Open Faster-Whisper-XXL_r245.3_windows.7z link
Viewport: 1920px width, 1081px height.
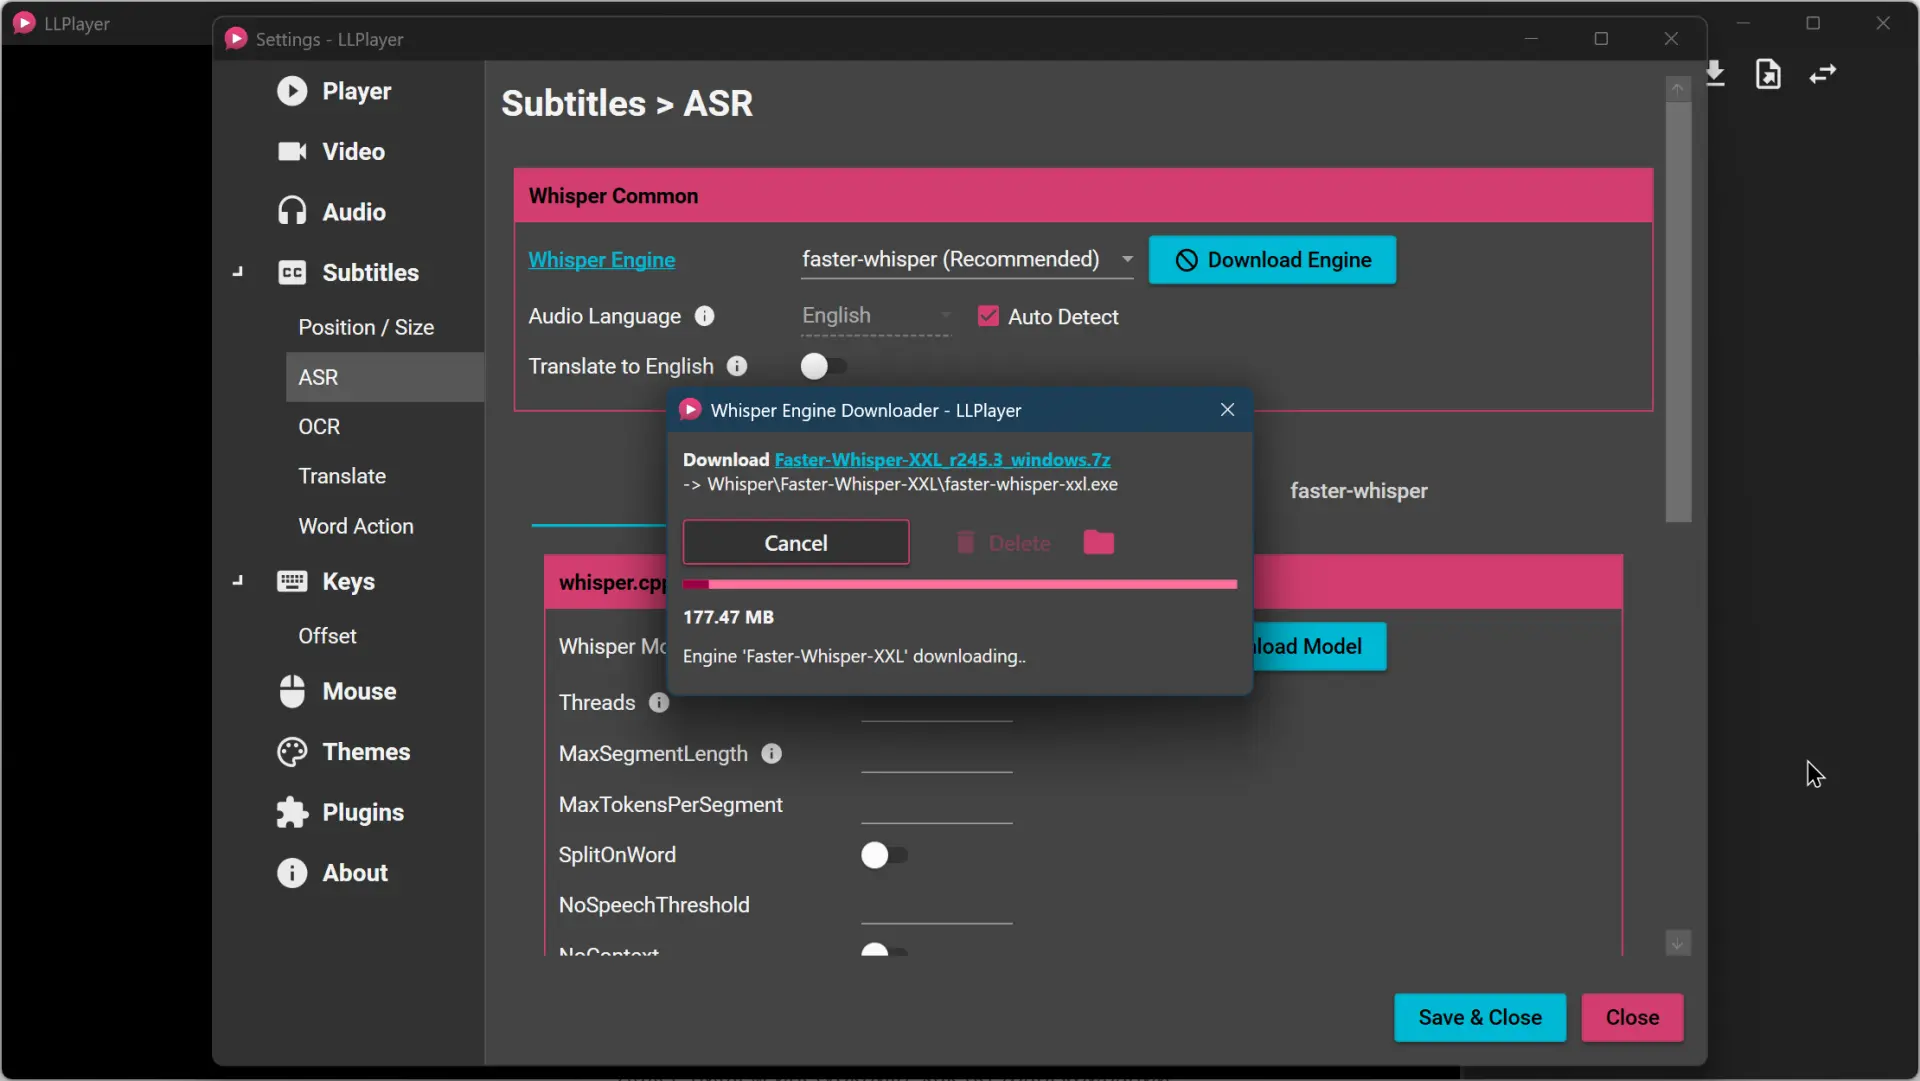click(x=942, y=460)
